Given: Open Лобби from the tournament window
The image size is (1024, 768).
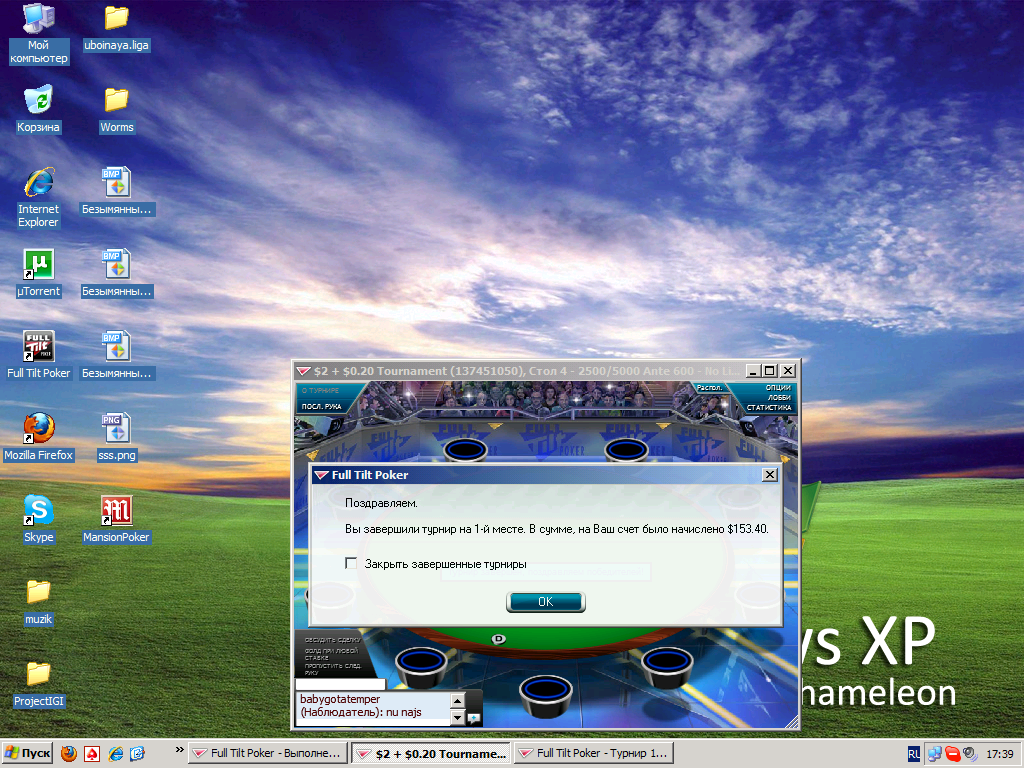Looking at the screenshot, I should tap(779, 397).
